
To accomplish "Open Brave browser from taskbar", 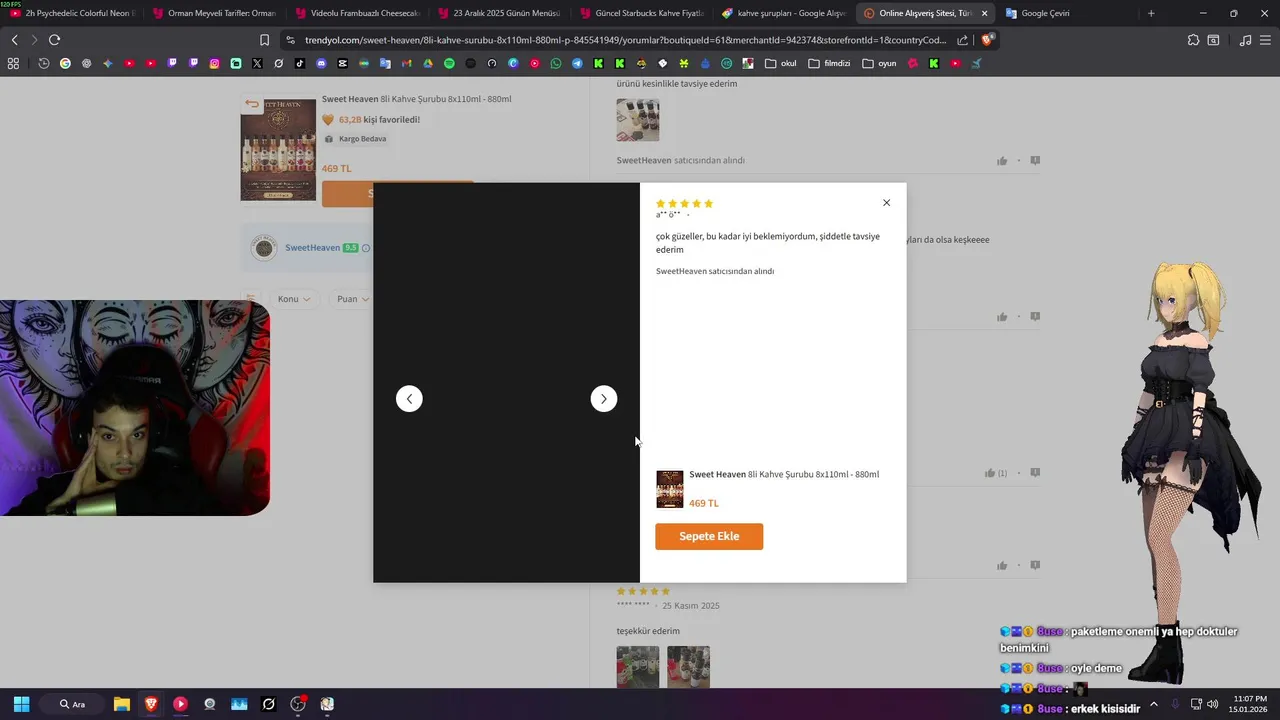I will [x=151, y=704].
